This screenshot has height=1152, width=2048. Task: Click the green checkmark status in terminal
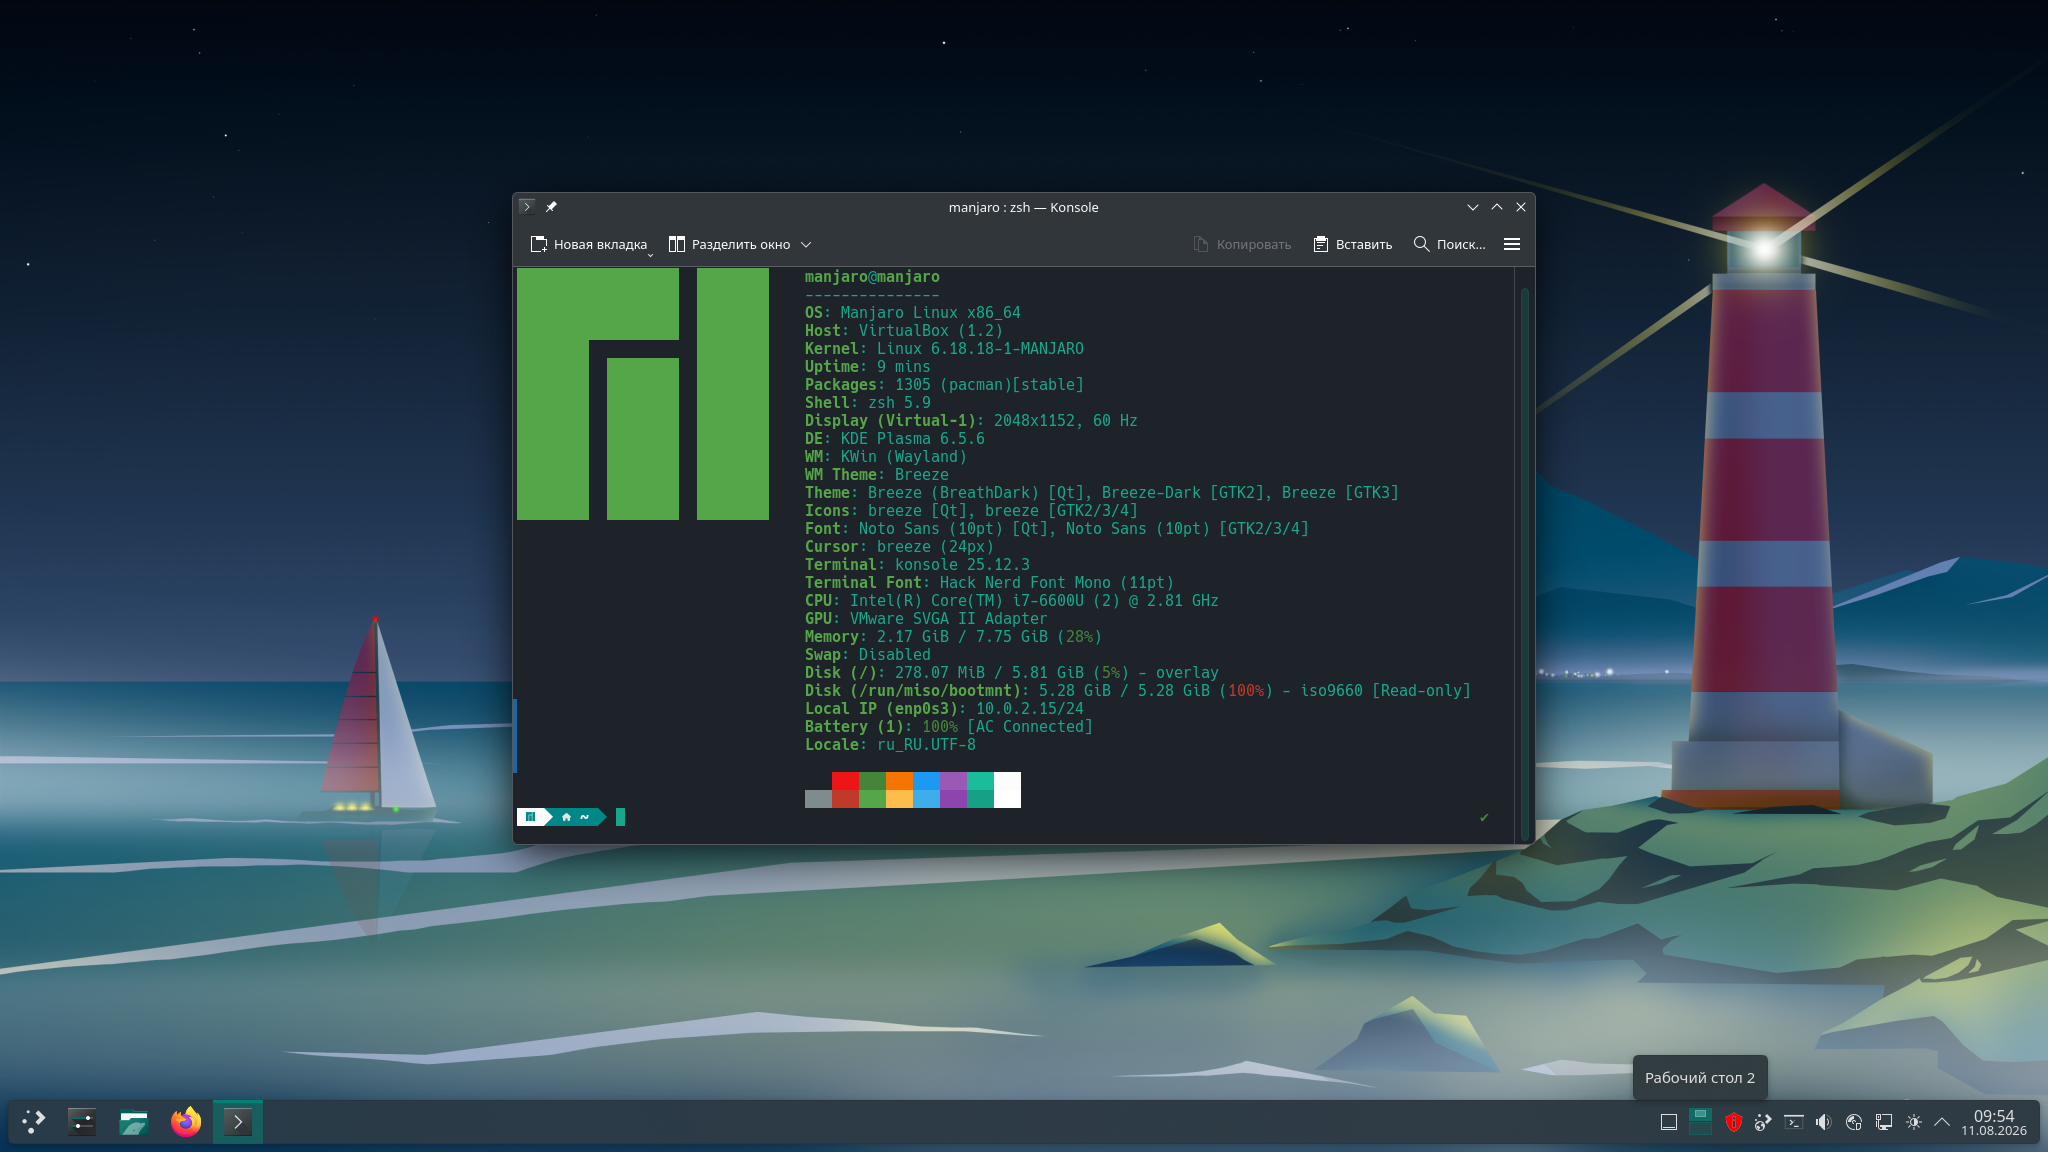[1484, 817]
